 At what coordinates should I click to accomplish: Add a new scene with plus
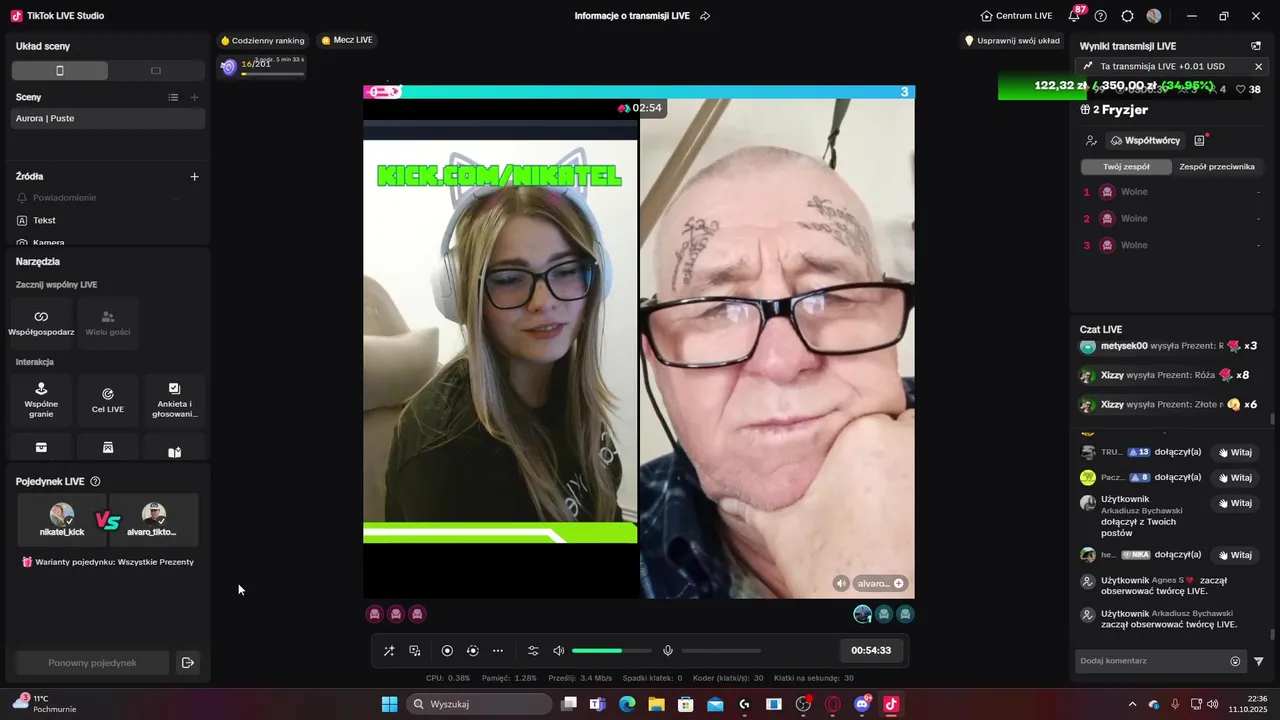(x=195, y=97)
